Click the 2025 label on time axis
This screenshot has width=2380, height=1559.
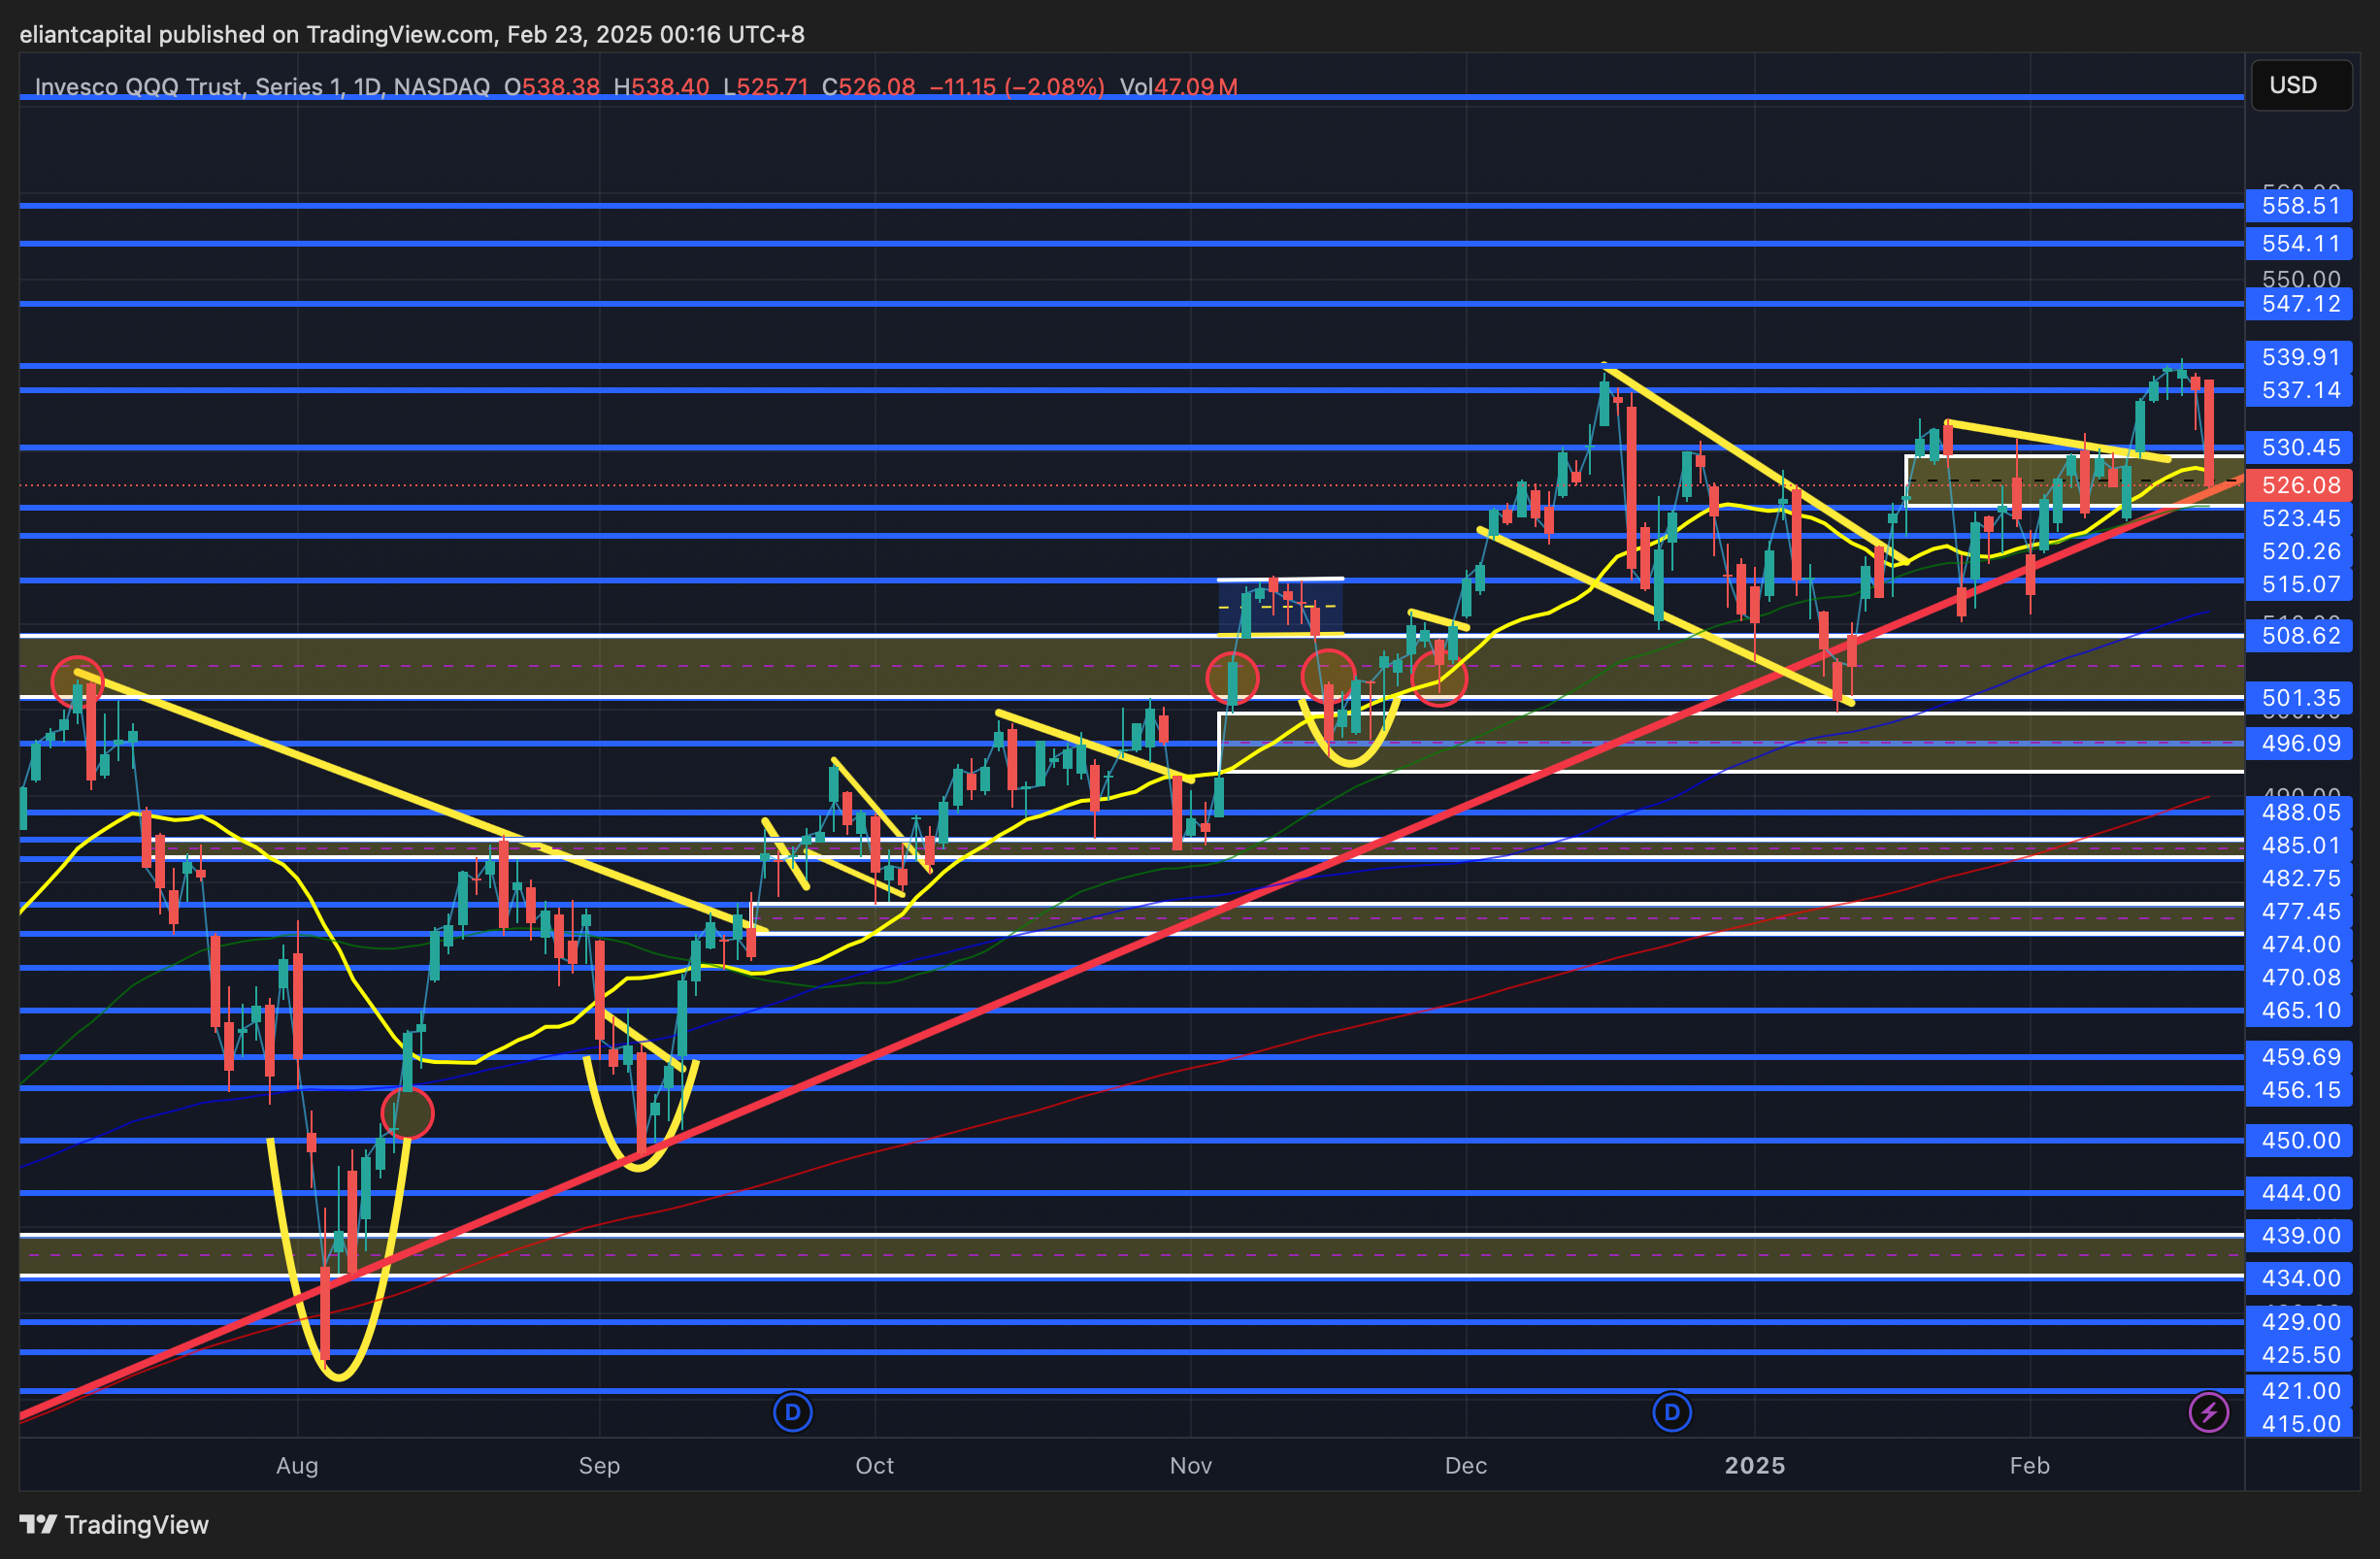pyautogui.click(x=1755, y=1465)
